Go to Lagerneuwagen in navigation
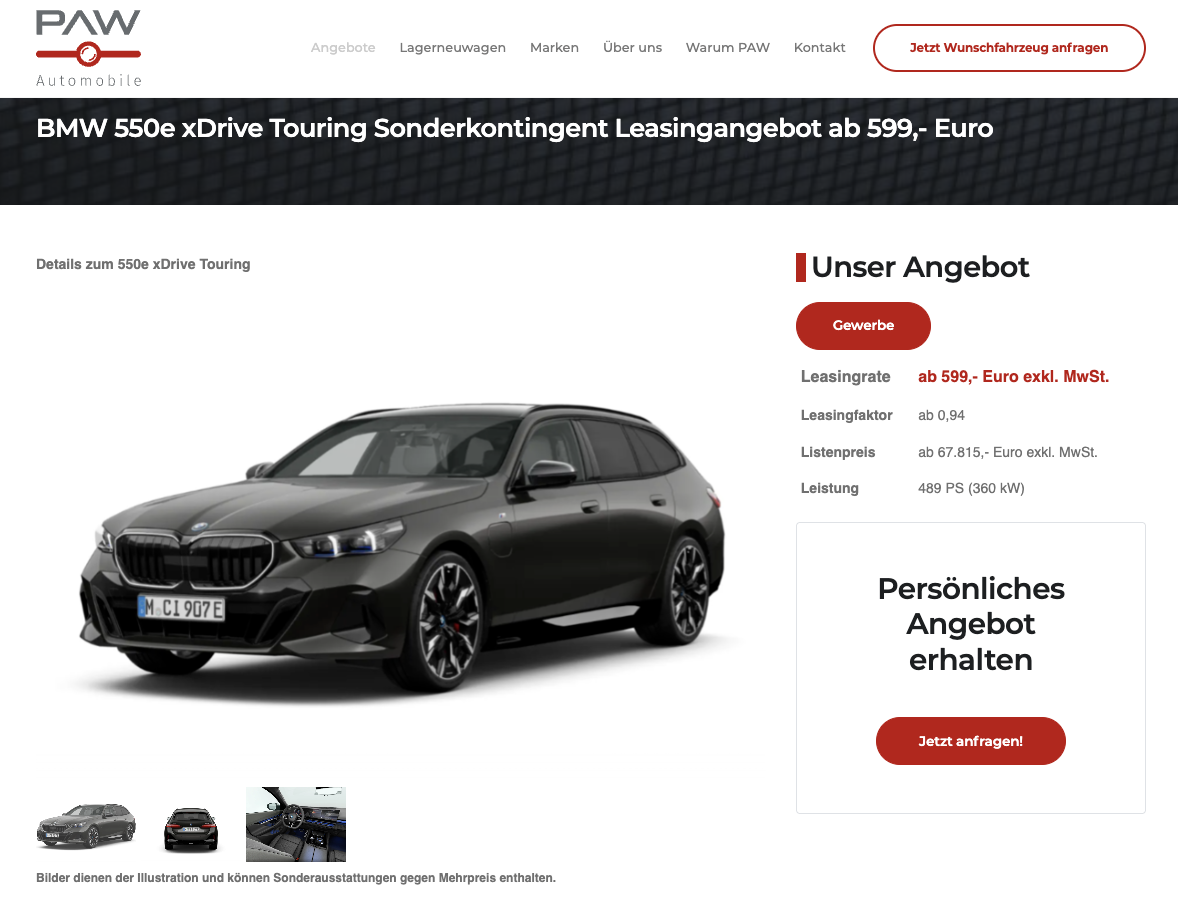1178x912 pixels. 452,47
